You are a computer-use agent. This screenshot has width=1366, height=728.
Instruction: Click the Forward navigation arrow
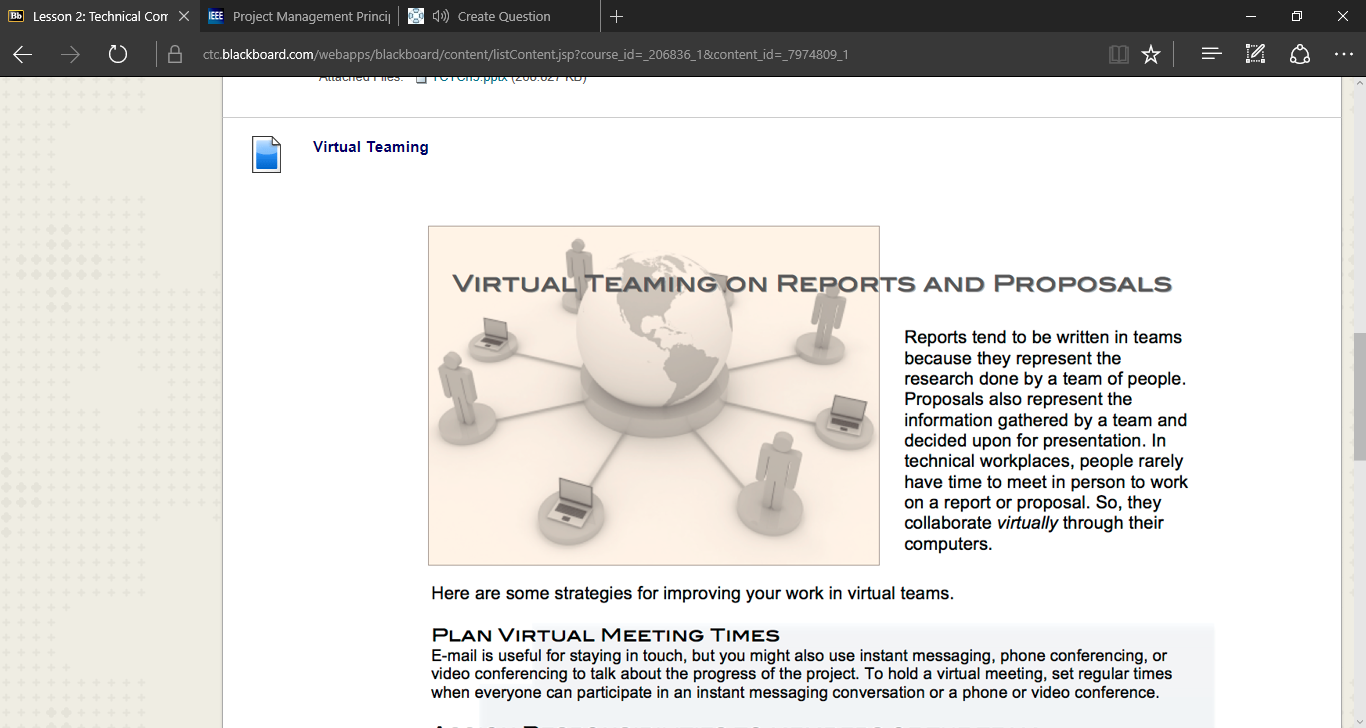(x=70, y=54)
